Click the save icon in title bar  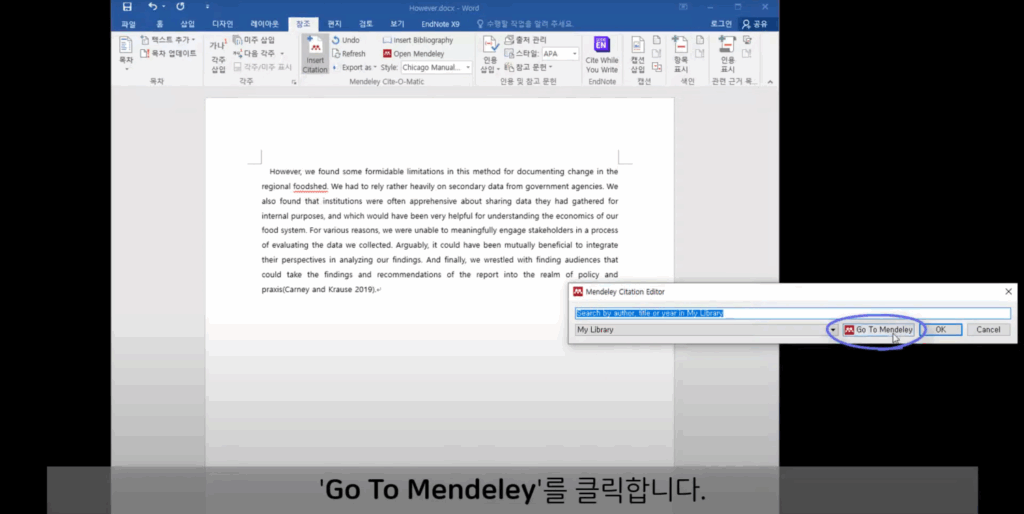[x=127, y=7]
